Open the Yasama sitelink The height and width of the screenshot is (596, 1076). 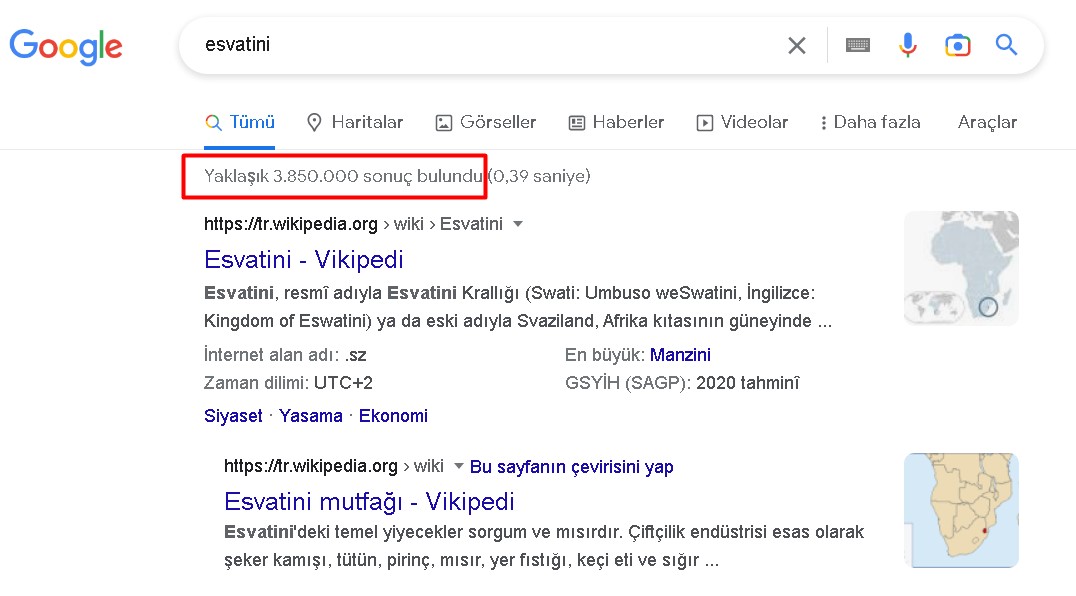310,416
